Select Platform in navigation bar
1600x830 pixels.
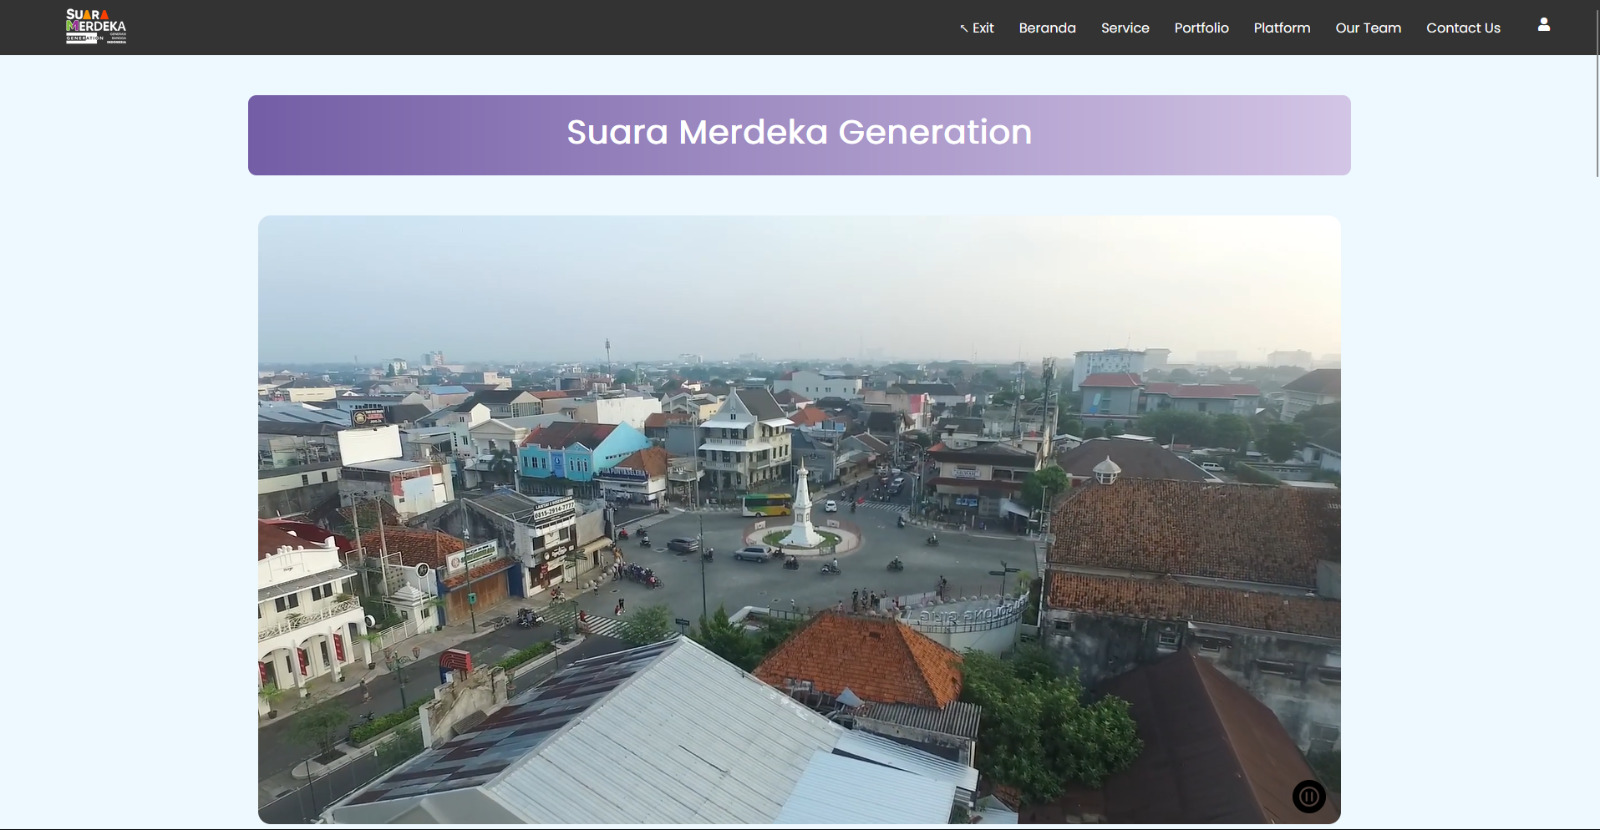[1282, 28]
